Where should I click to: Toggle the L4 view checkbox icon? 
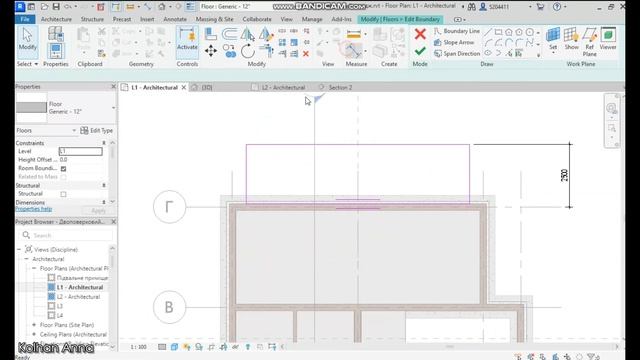pyautogui.click(x=51, y=316)
